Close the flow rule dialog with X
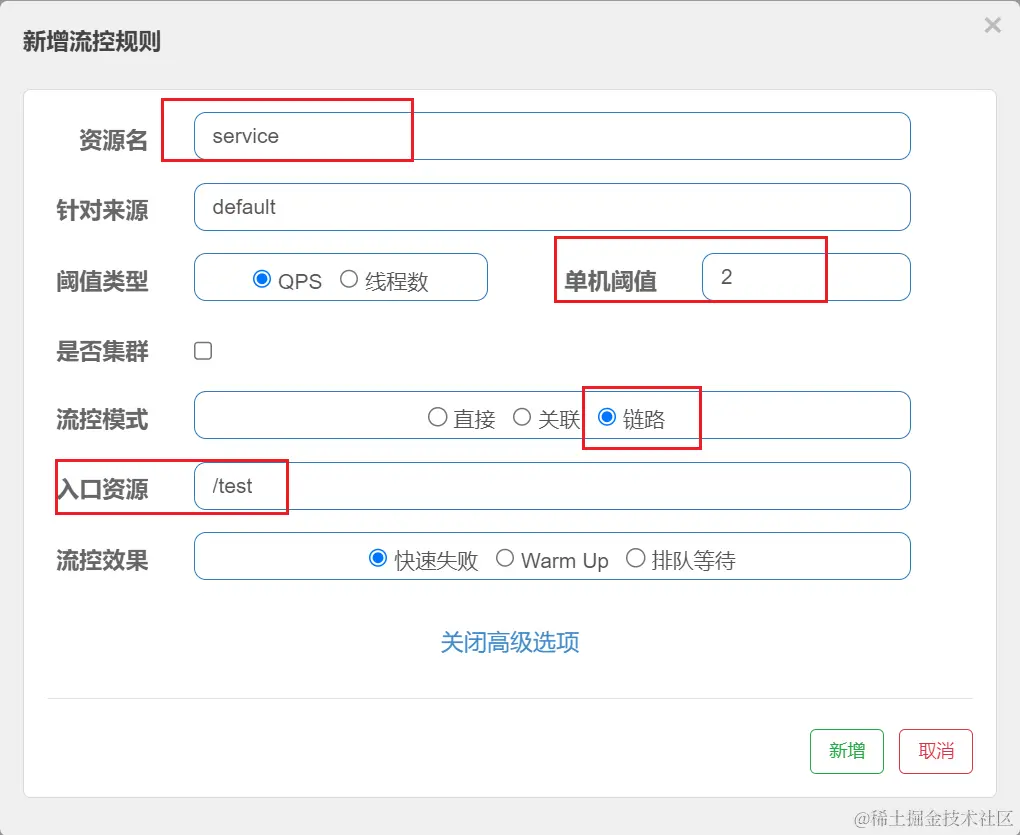 992,26
